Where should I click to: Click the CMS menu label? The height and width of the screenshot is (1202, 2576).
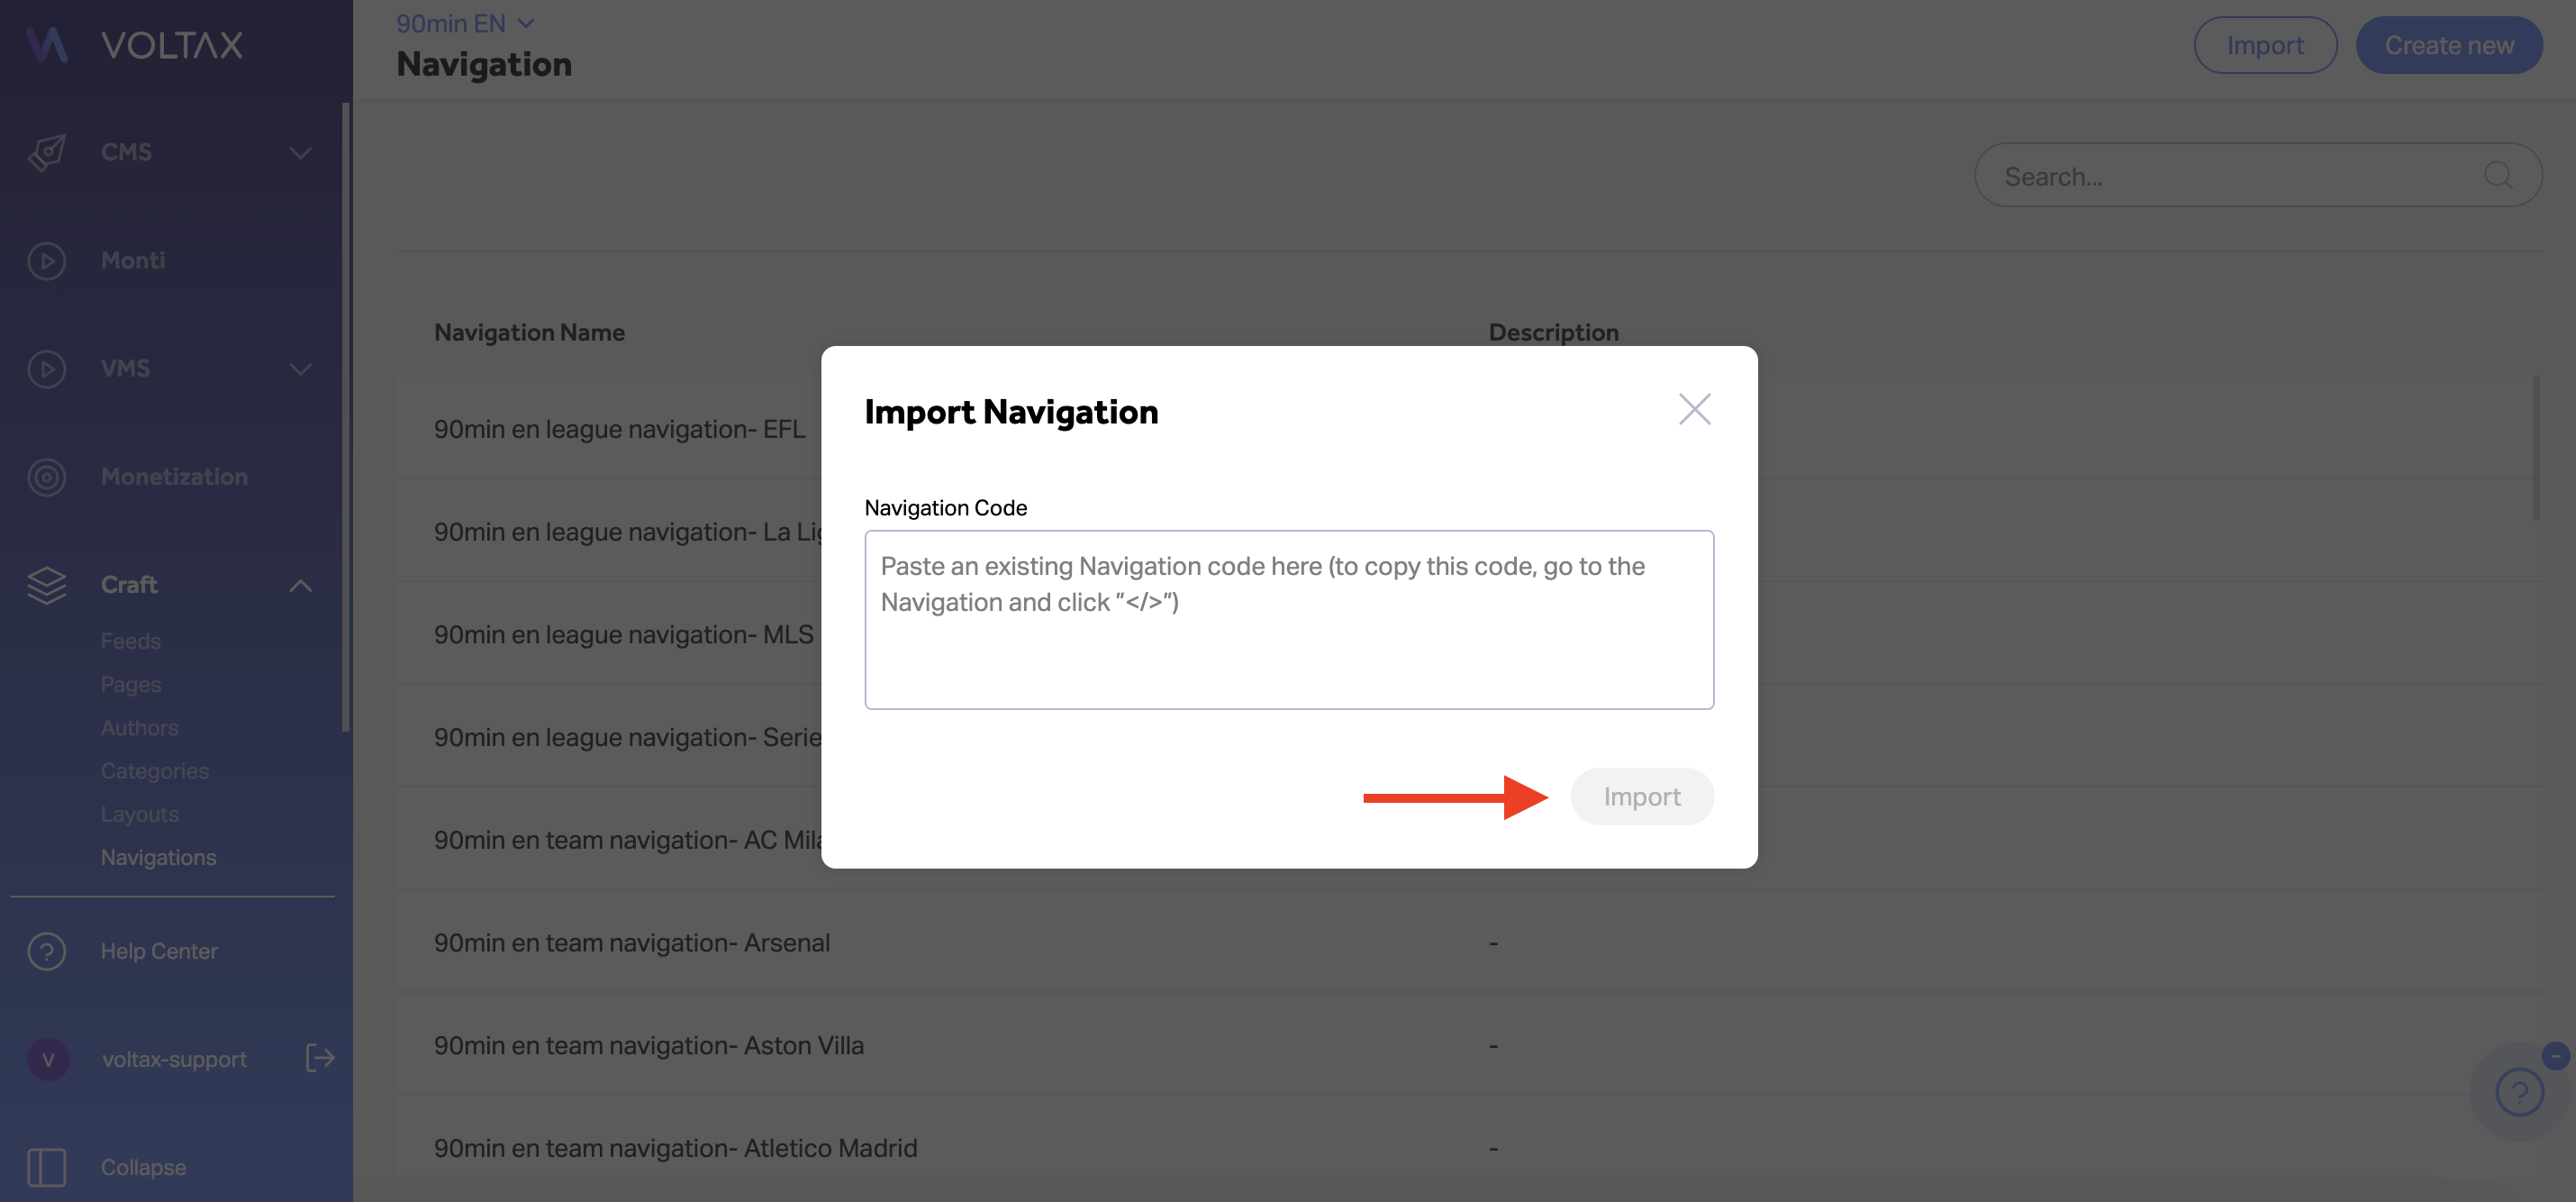pos(126,152)
